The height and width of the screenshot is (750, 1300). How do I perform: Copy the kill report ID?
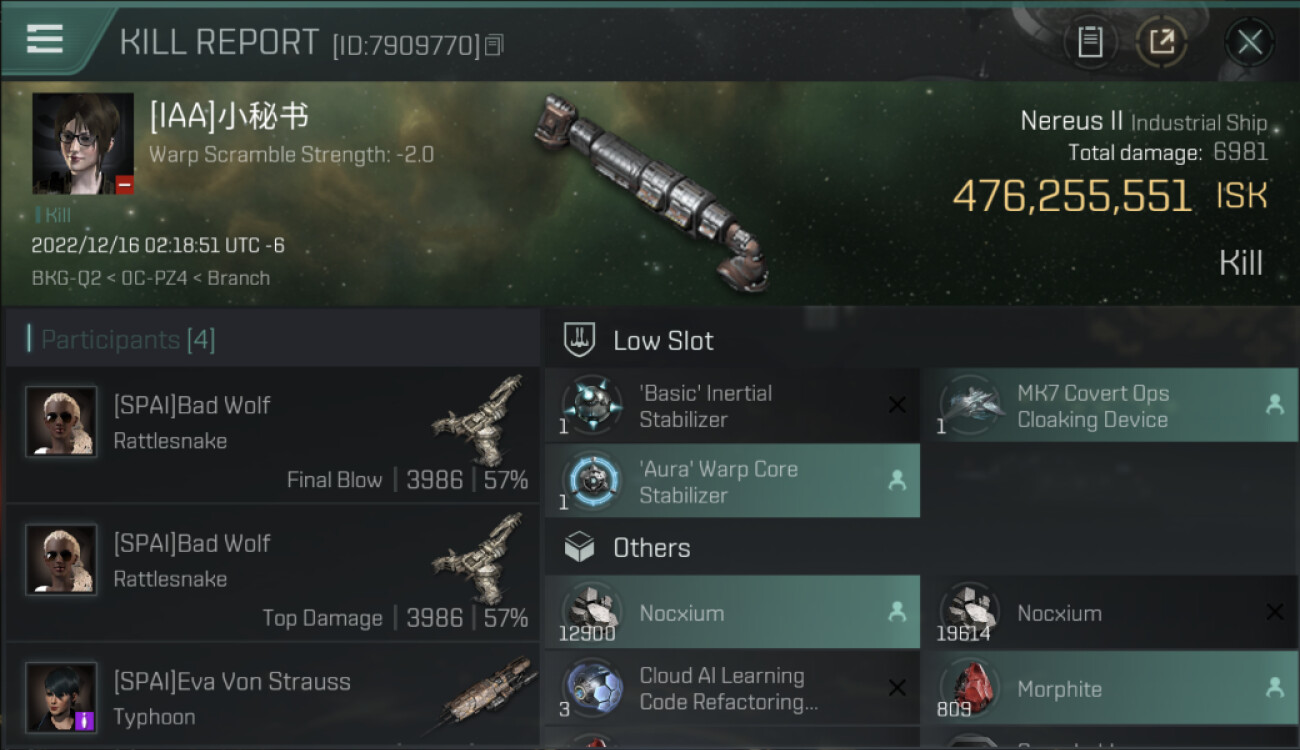[494, 45]
